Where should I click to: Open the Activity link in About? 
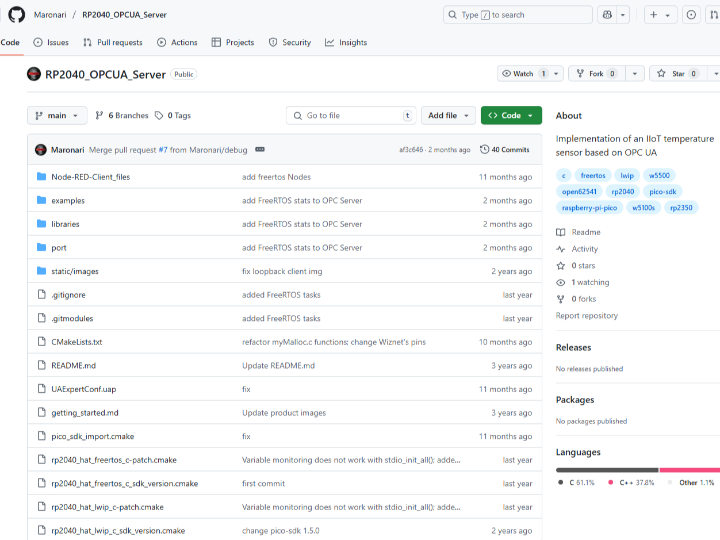(577, 249)
